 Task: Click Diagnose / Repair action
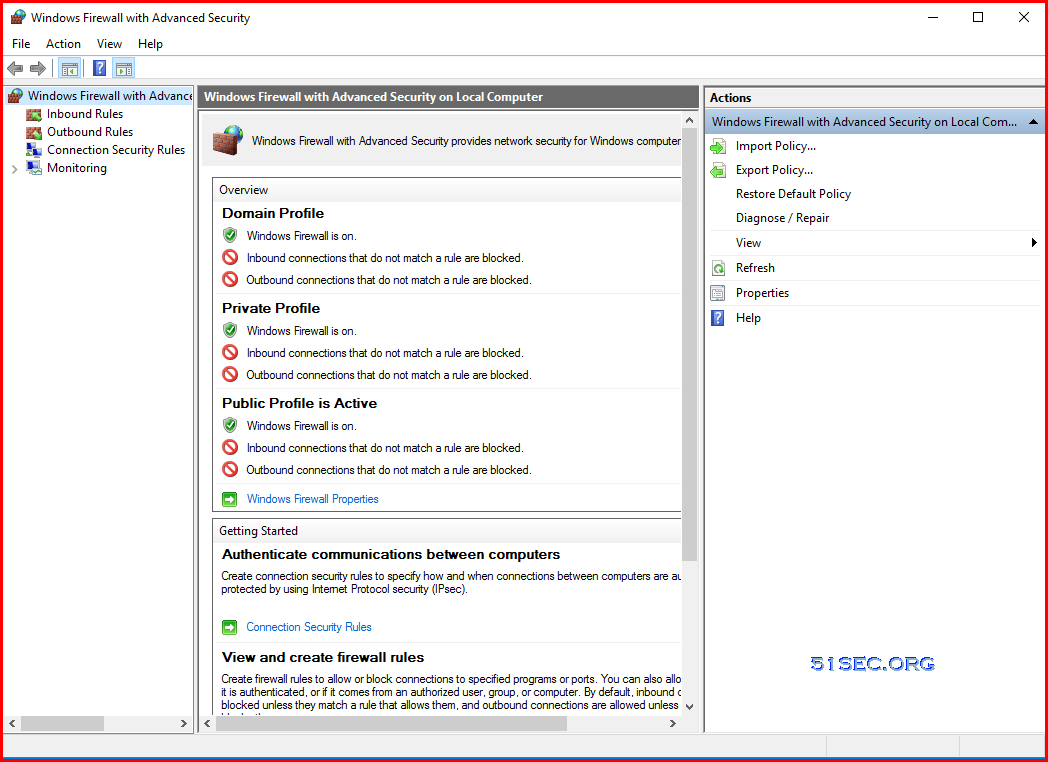pyautogui.click(x=783, y=218)
